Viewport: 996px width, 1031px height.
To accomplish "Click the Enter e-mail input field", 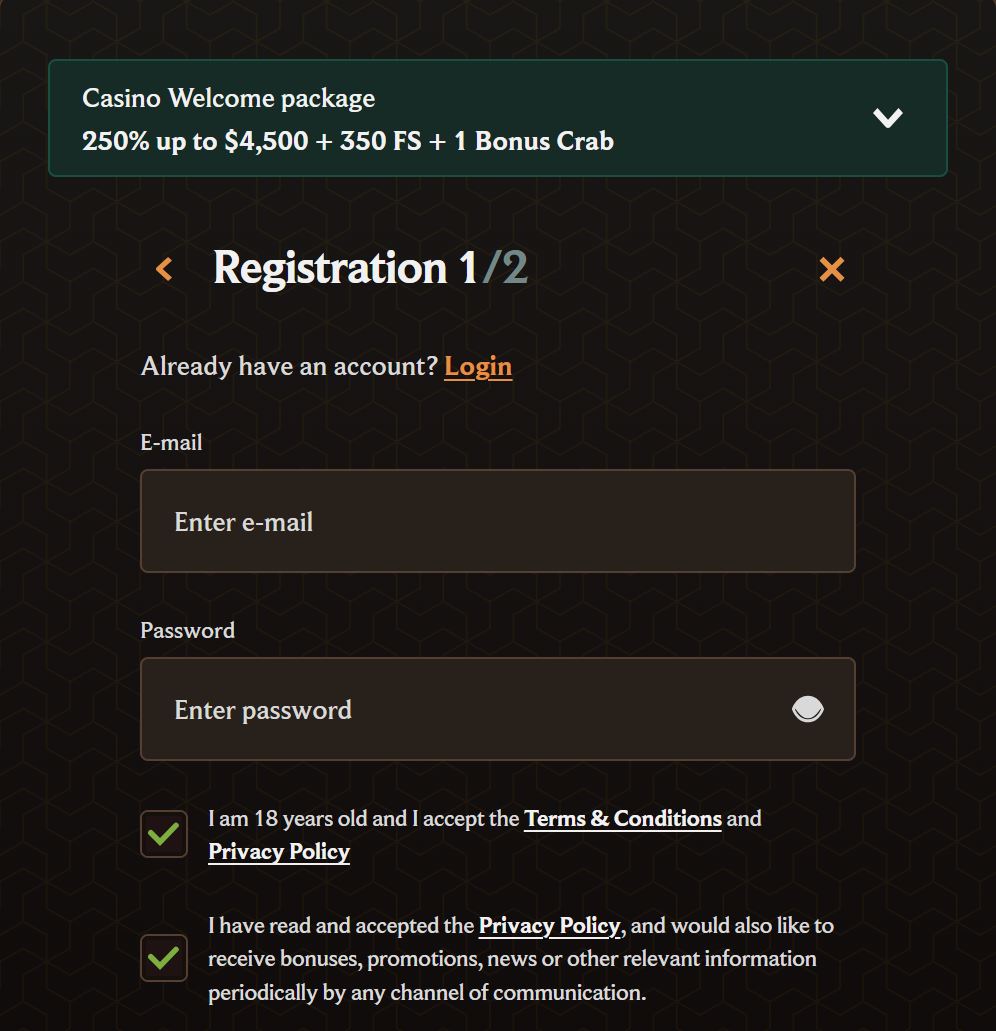I will tap(497, 521).
